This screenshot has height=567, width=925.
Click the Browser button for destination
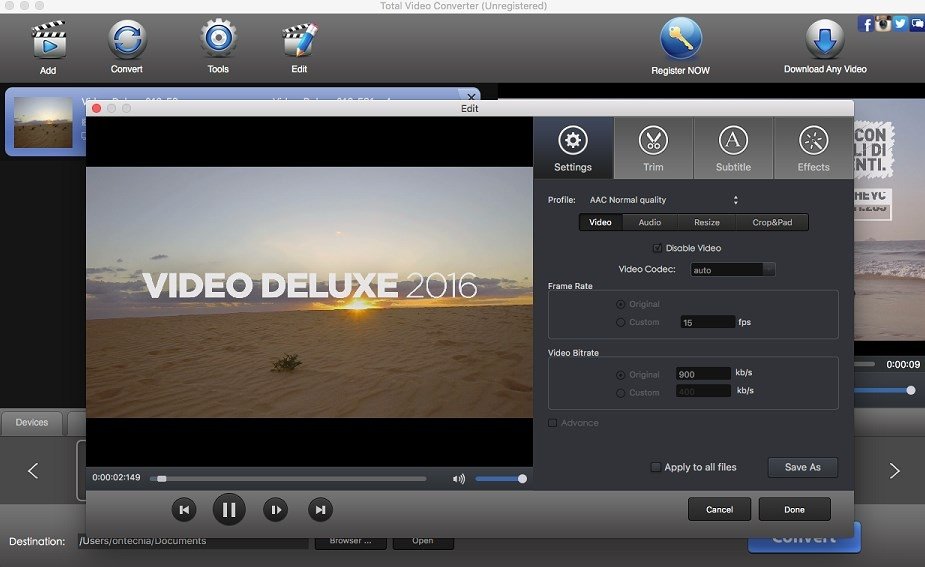tap(350, 541)
